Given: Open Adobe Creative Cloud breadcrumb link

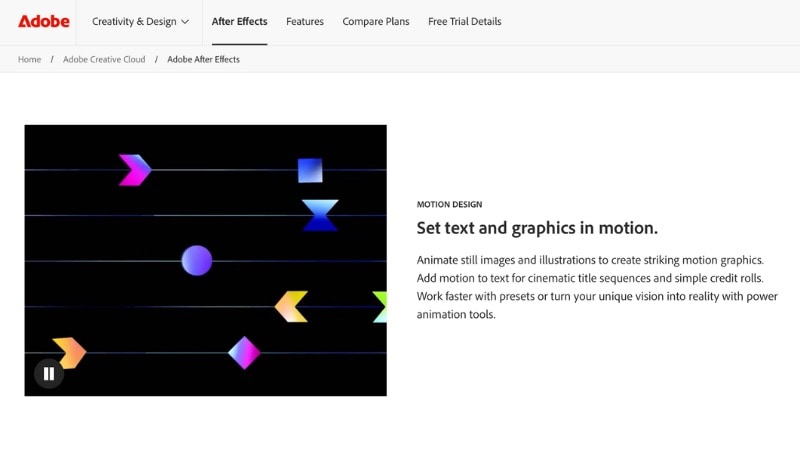Looking at the screenshot, I should 104,59.
